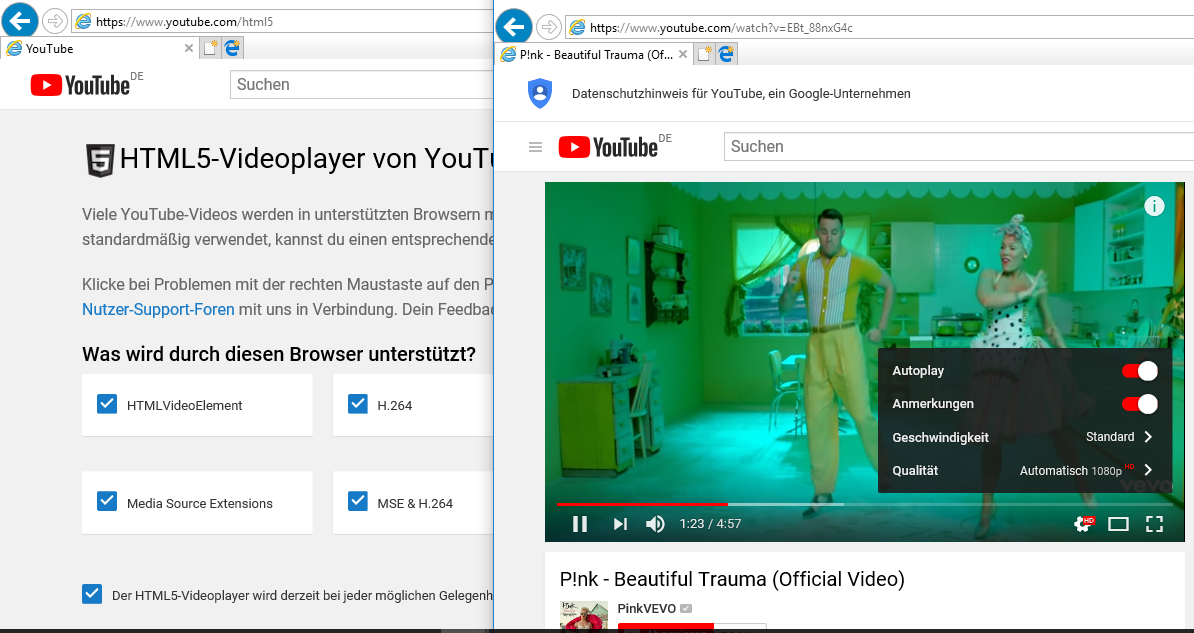The width and height of the screenshot is (1194, 633).
Task: Click the PinkVEVO channel avatar
Action: (x=584, y=615)
